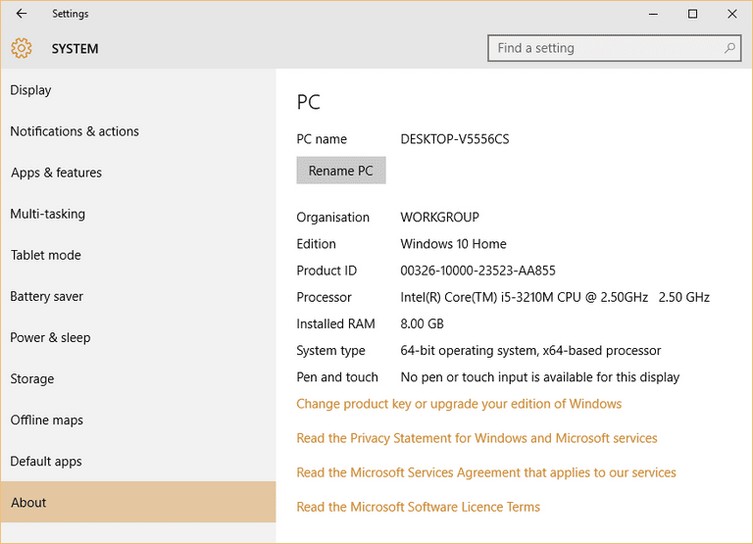This screenshot has height=544, width=753.
Task: Select Apps & features in sidebar
Action: (x=138, y=173)
